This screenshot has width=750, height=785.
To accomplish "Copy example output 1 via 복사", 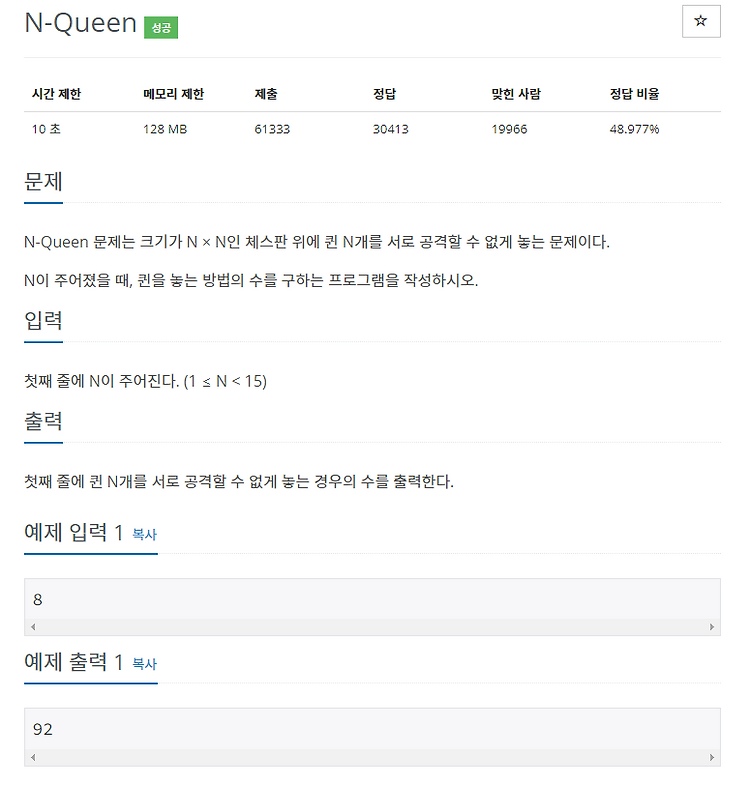I will point(145,663).
